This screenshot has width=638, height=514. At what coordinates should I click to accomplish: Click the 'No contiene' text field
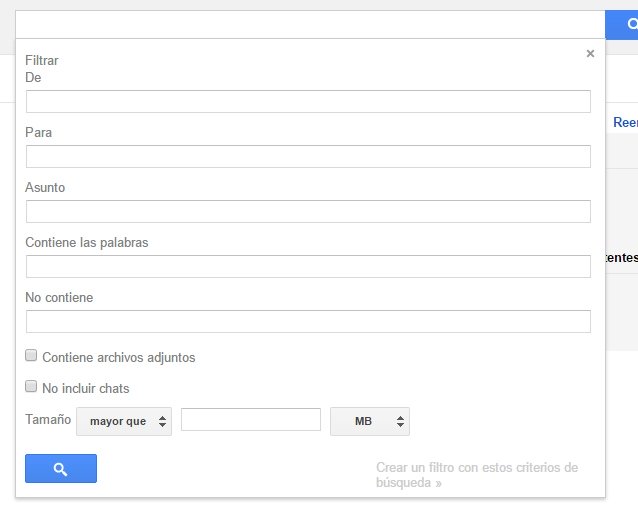coord(308,321)
